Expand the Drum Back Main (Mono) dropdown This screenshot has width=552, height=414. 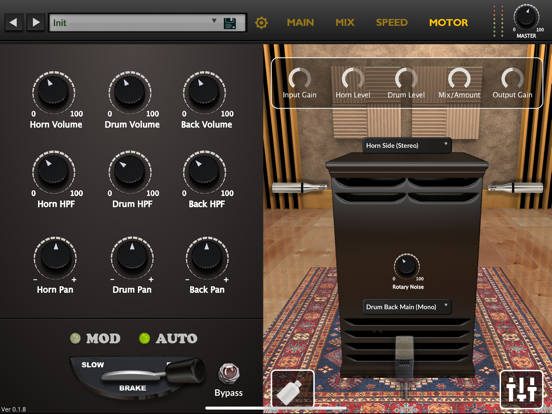(x=407, y=307)
